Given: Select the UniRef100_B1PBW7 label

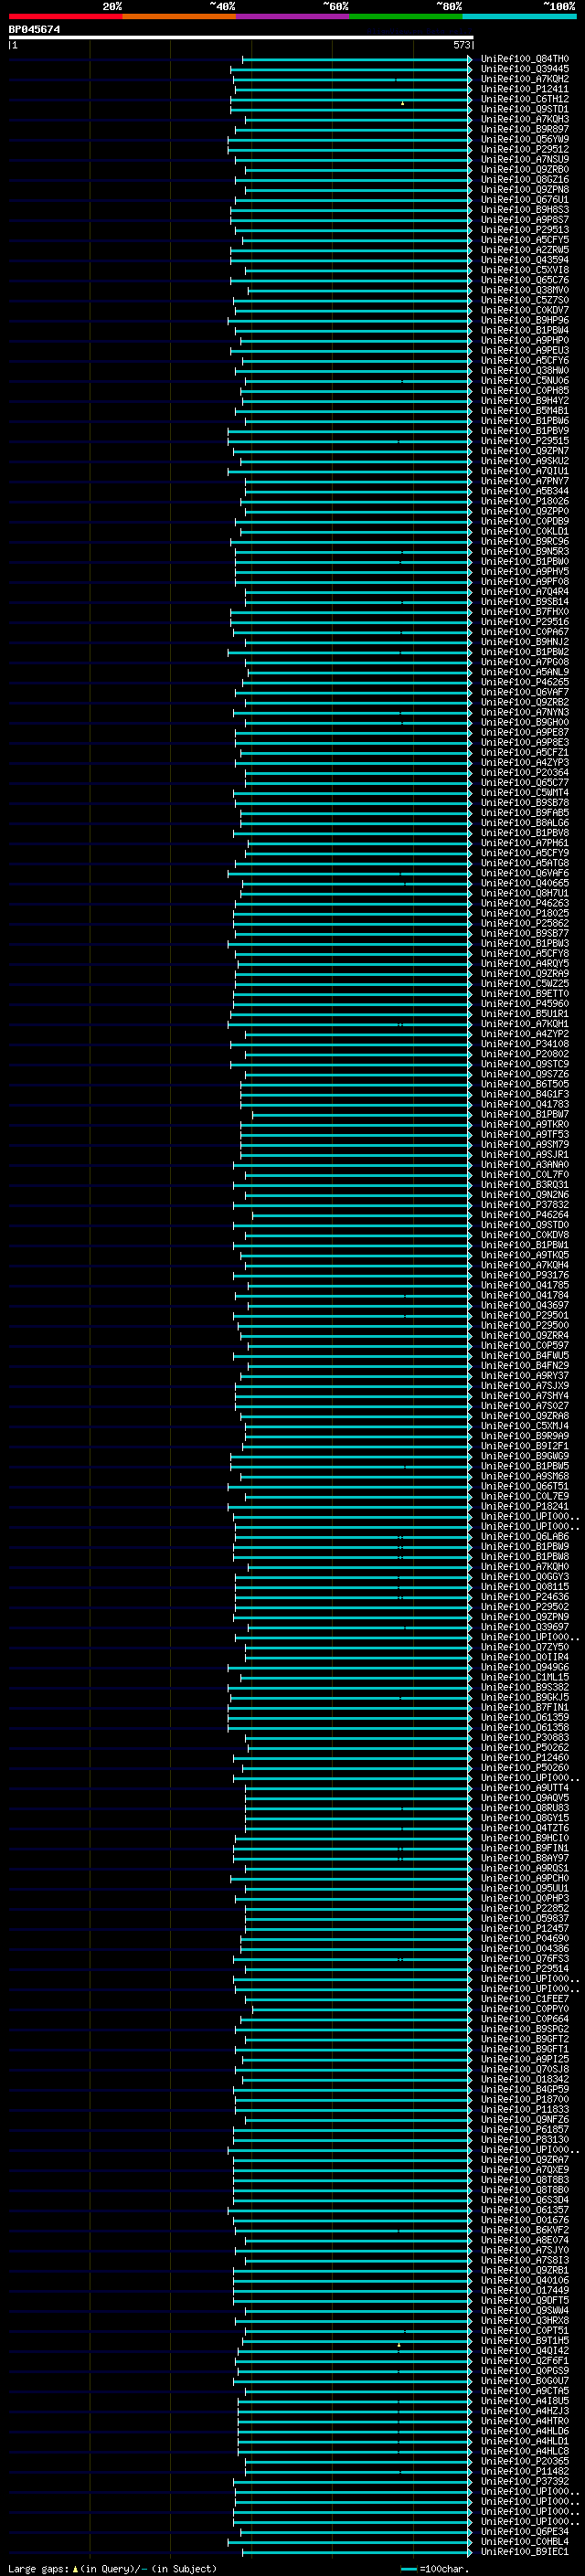Looking at the screenshot, I should 525,1114.
